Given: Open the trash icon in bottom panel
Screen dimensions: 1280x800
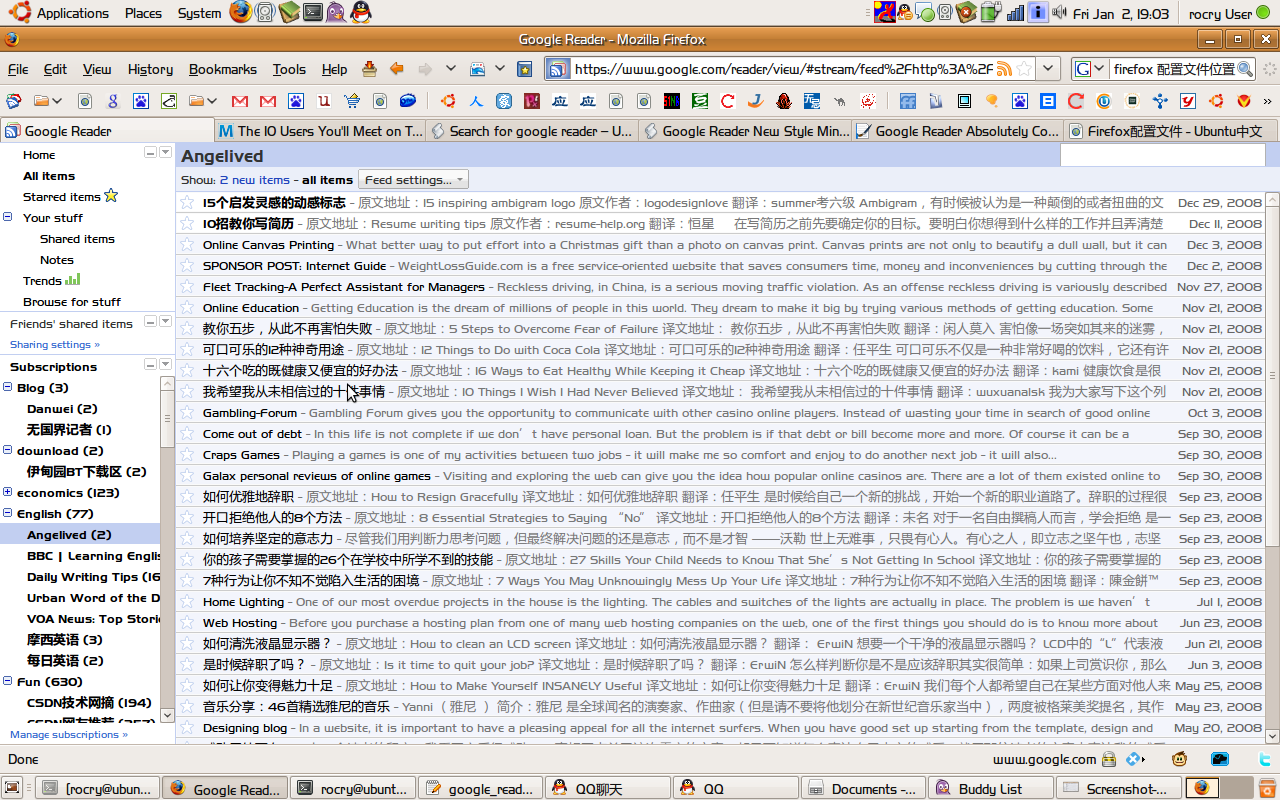Looking at the screenshot, I should click(x=1266, y=788).
